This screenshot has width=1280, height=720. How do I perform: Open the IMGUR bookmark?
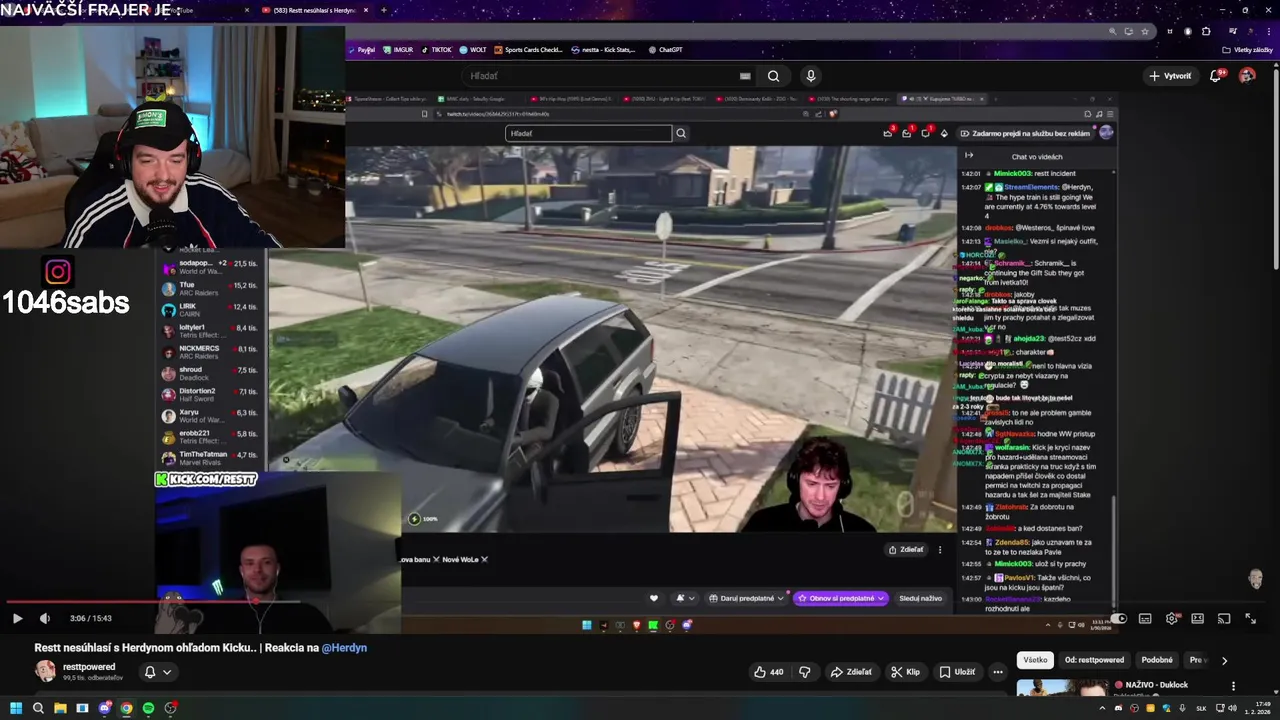pyautogui.click(x=398, y=49)
